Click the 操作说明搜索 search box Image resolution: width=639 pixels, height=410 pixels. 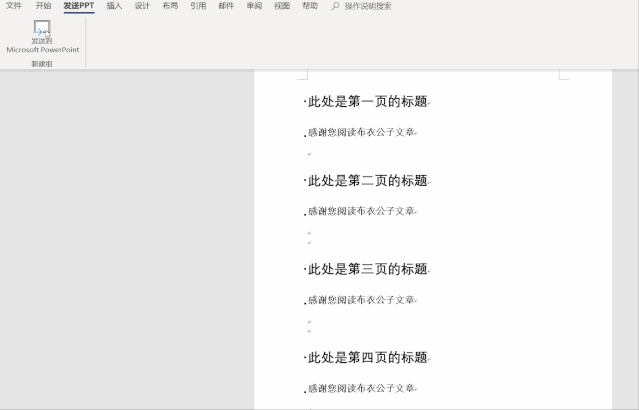pyautogui.click(x=368, y=6)
